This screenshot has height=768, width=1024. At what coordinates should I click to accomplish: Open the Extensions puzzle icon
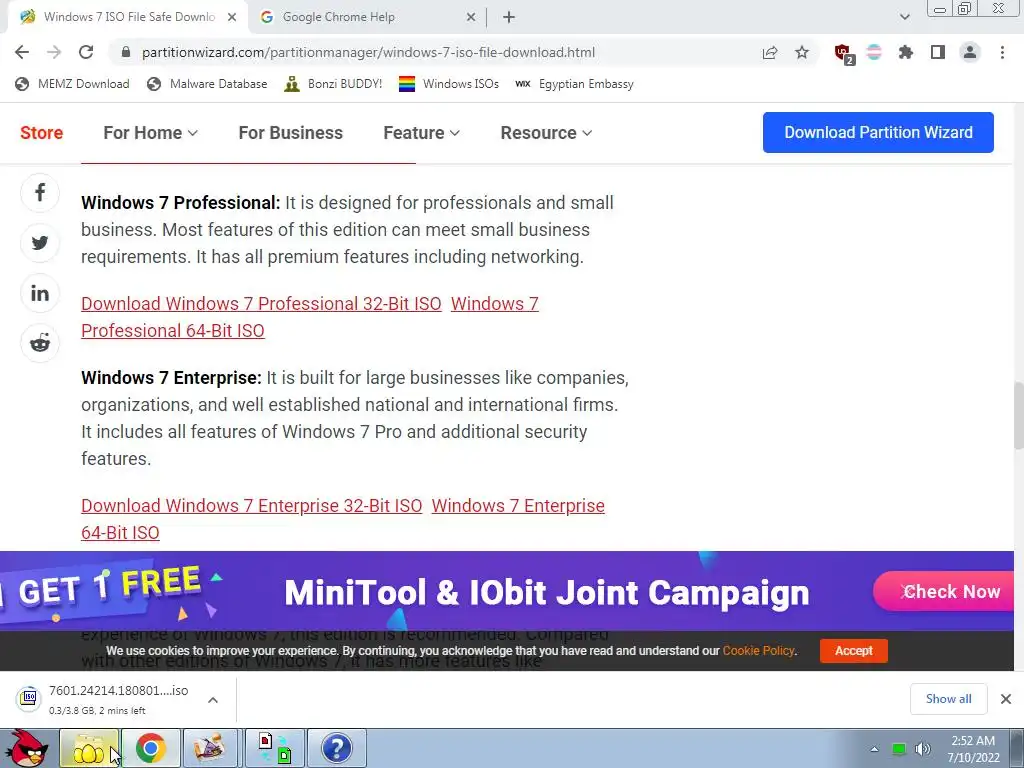click(x=906, y=52)
